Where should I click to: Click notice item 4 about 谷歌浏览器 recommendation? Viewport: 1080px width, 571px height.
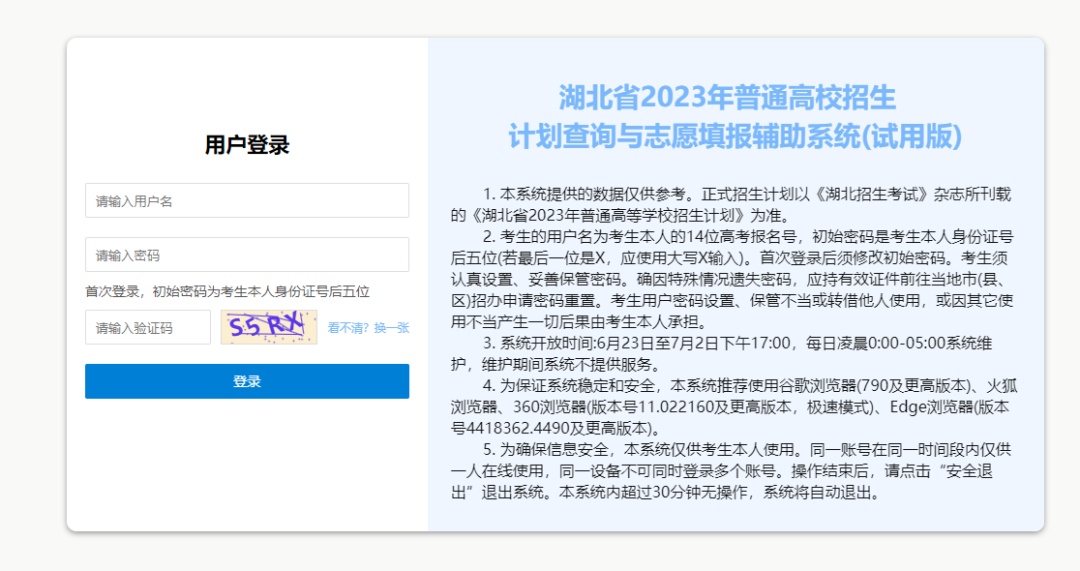734,407
